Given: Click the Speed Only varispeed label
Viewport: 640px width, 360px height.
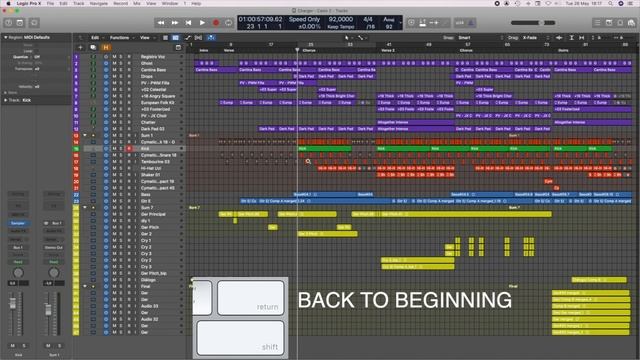Looking at the screenshot, I should (x=304, y=19).
